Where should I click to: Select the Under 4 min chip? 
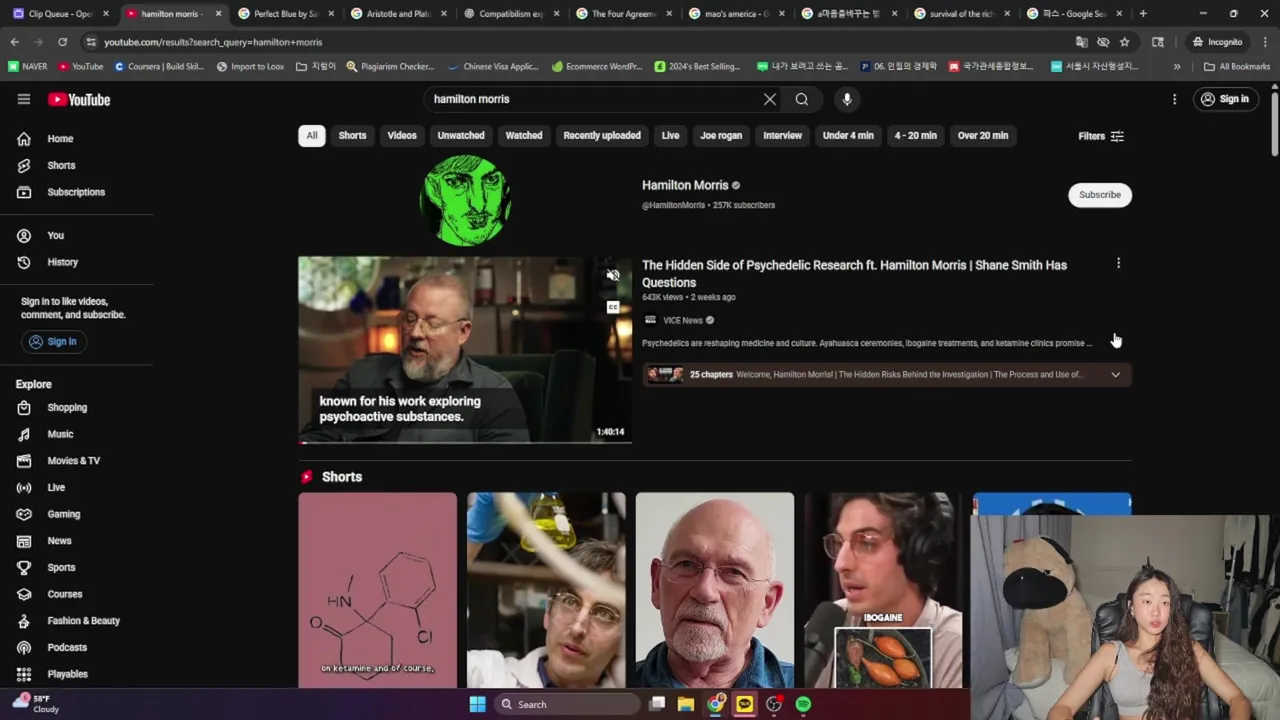tap(848, 135)
